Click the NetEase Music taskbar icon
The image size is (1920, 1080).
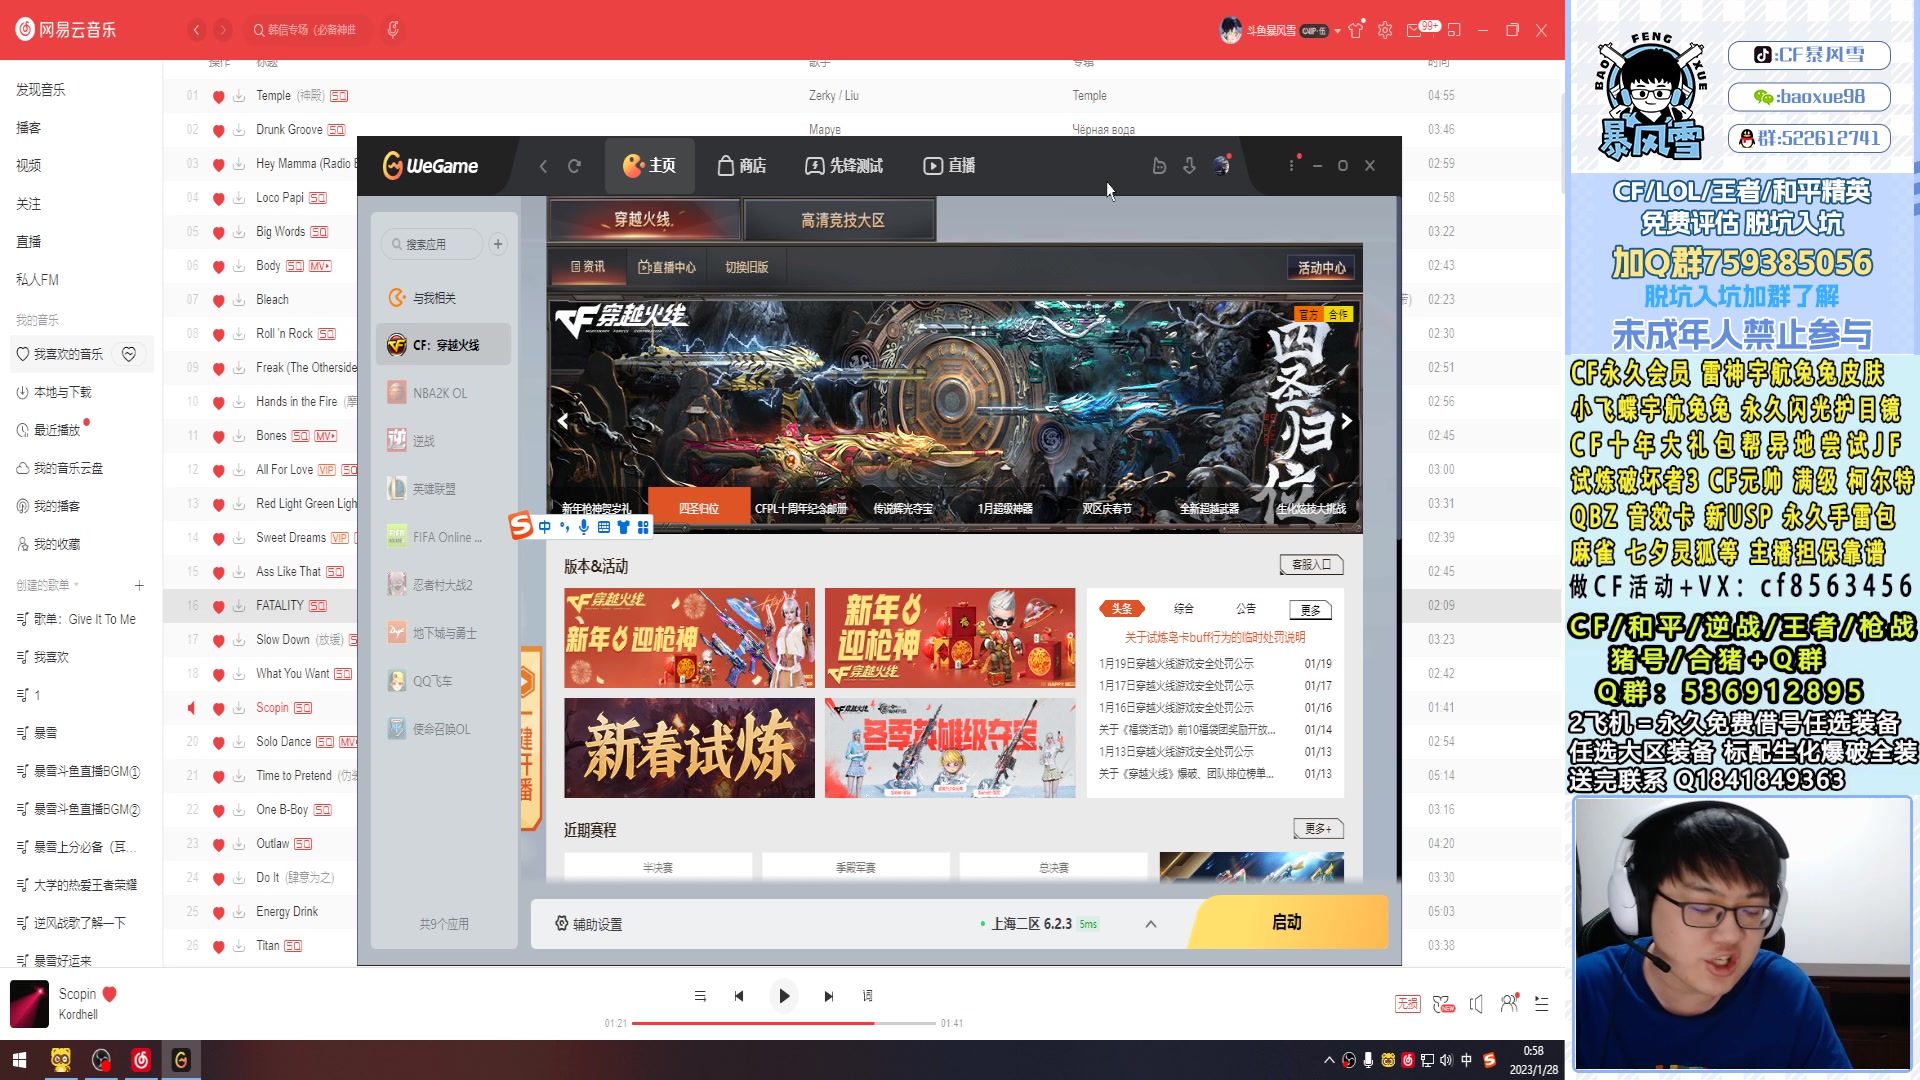click(x=141, y=1059)
